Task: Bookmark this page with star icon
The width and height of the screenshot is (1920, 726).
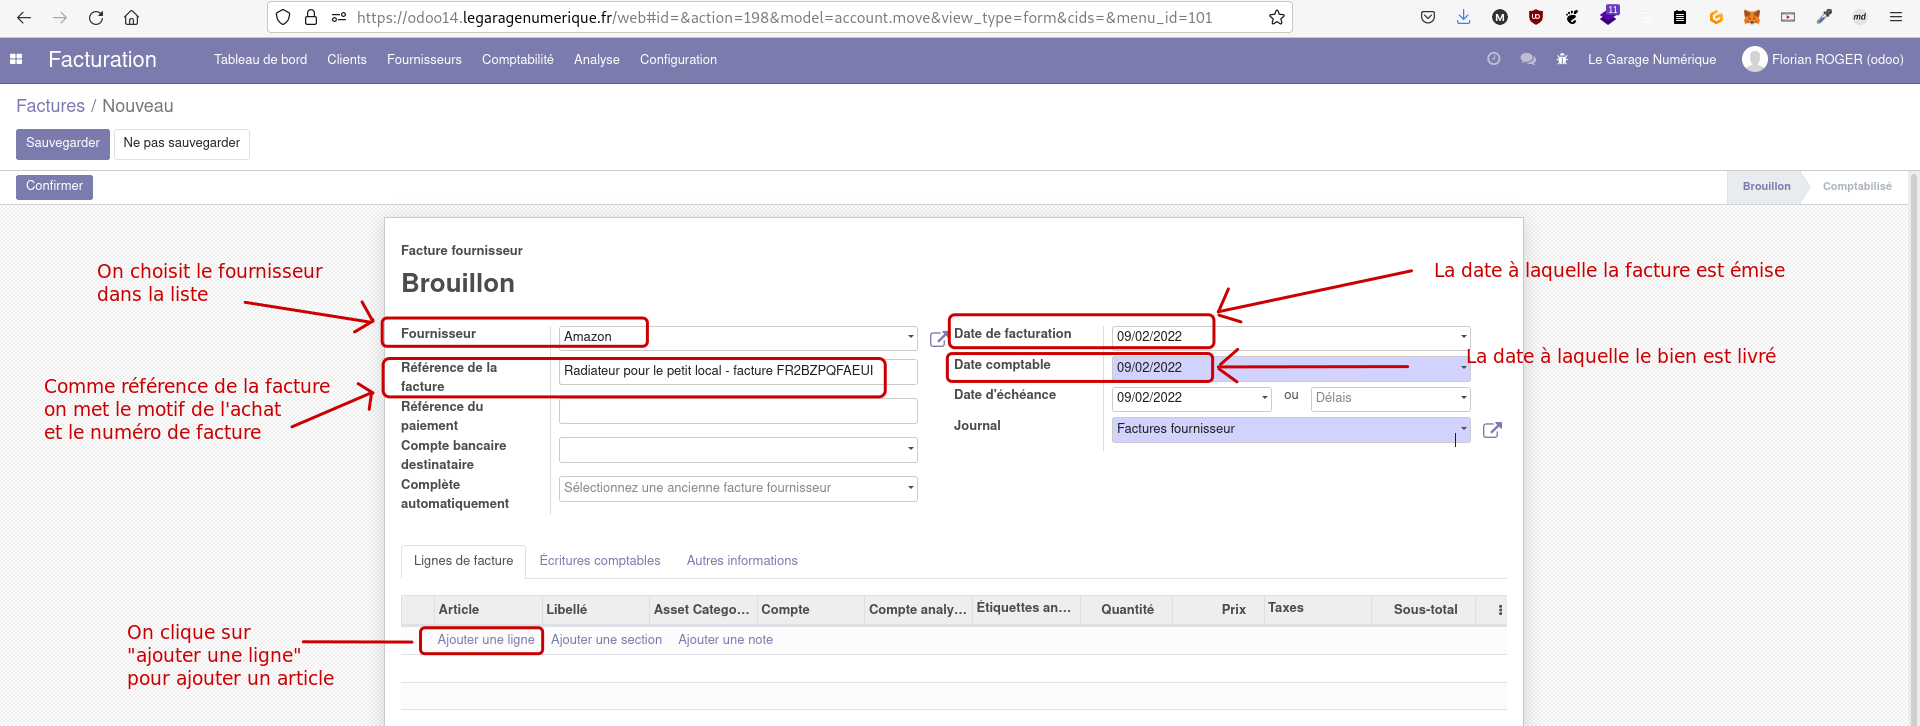Action: (x=1276, y=17)
